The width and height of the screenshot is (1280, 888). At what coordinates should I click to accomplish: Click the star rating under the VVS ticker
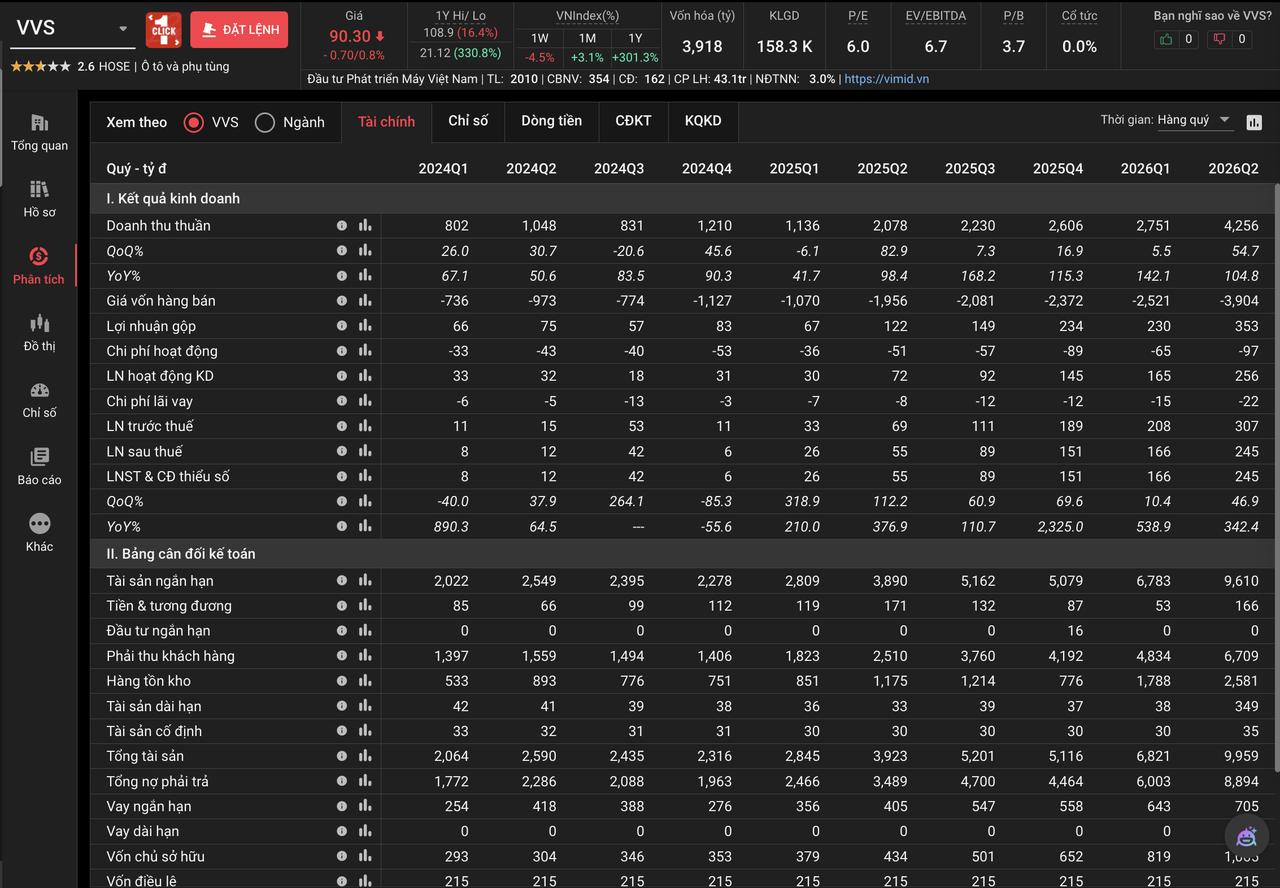[x=41, y=67]
